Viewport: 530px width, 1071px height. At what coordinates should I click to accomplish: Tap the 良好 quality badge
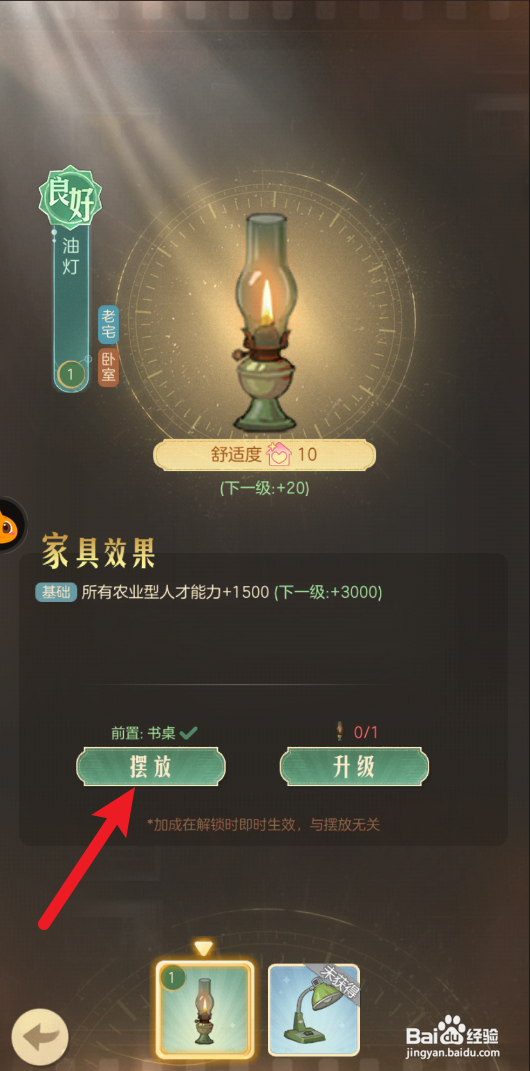pyautogui.click(x=70, y=195)
